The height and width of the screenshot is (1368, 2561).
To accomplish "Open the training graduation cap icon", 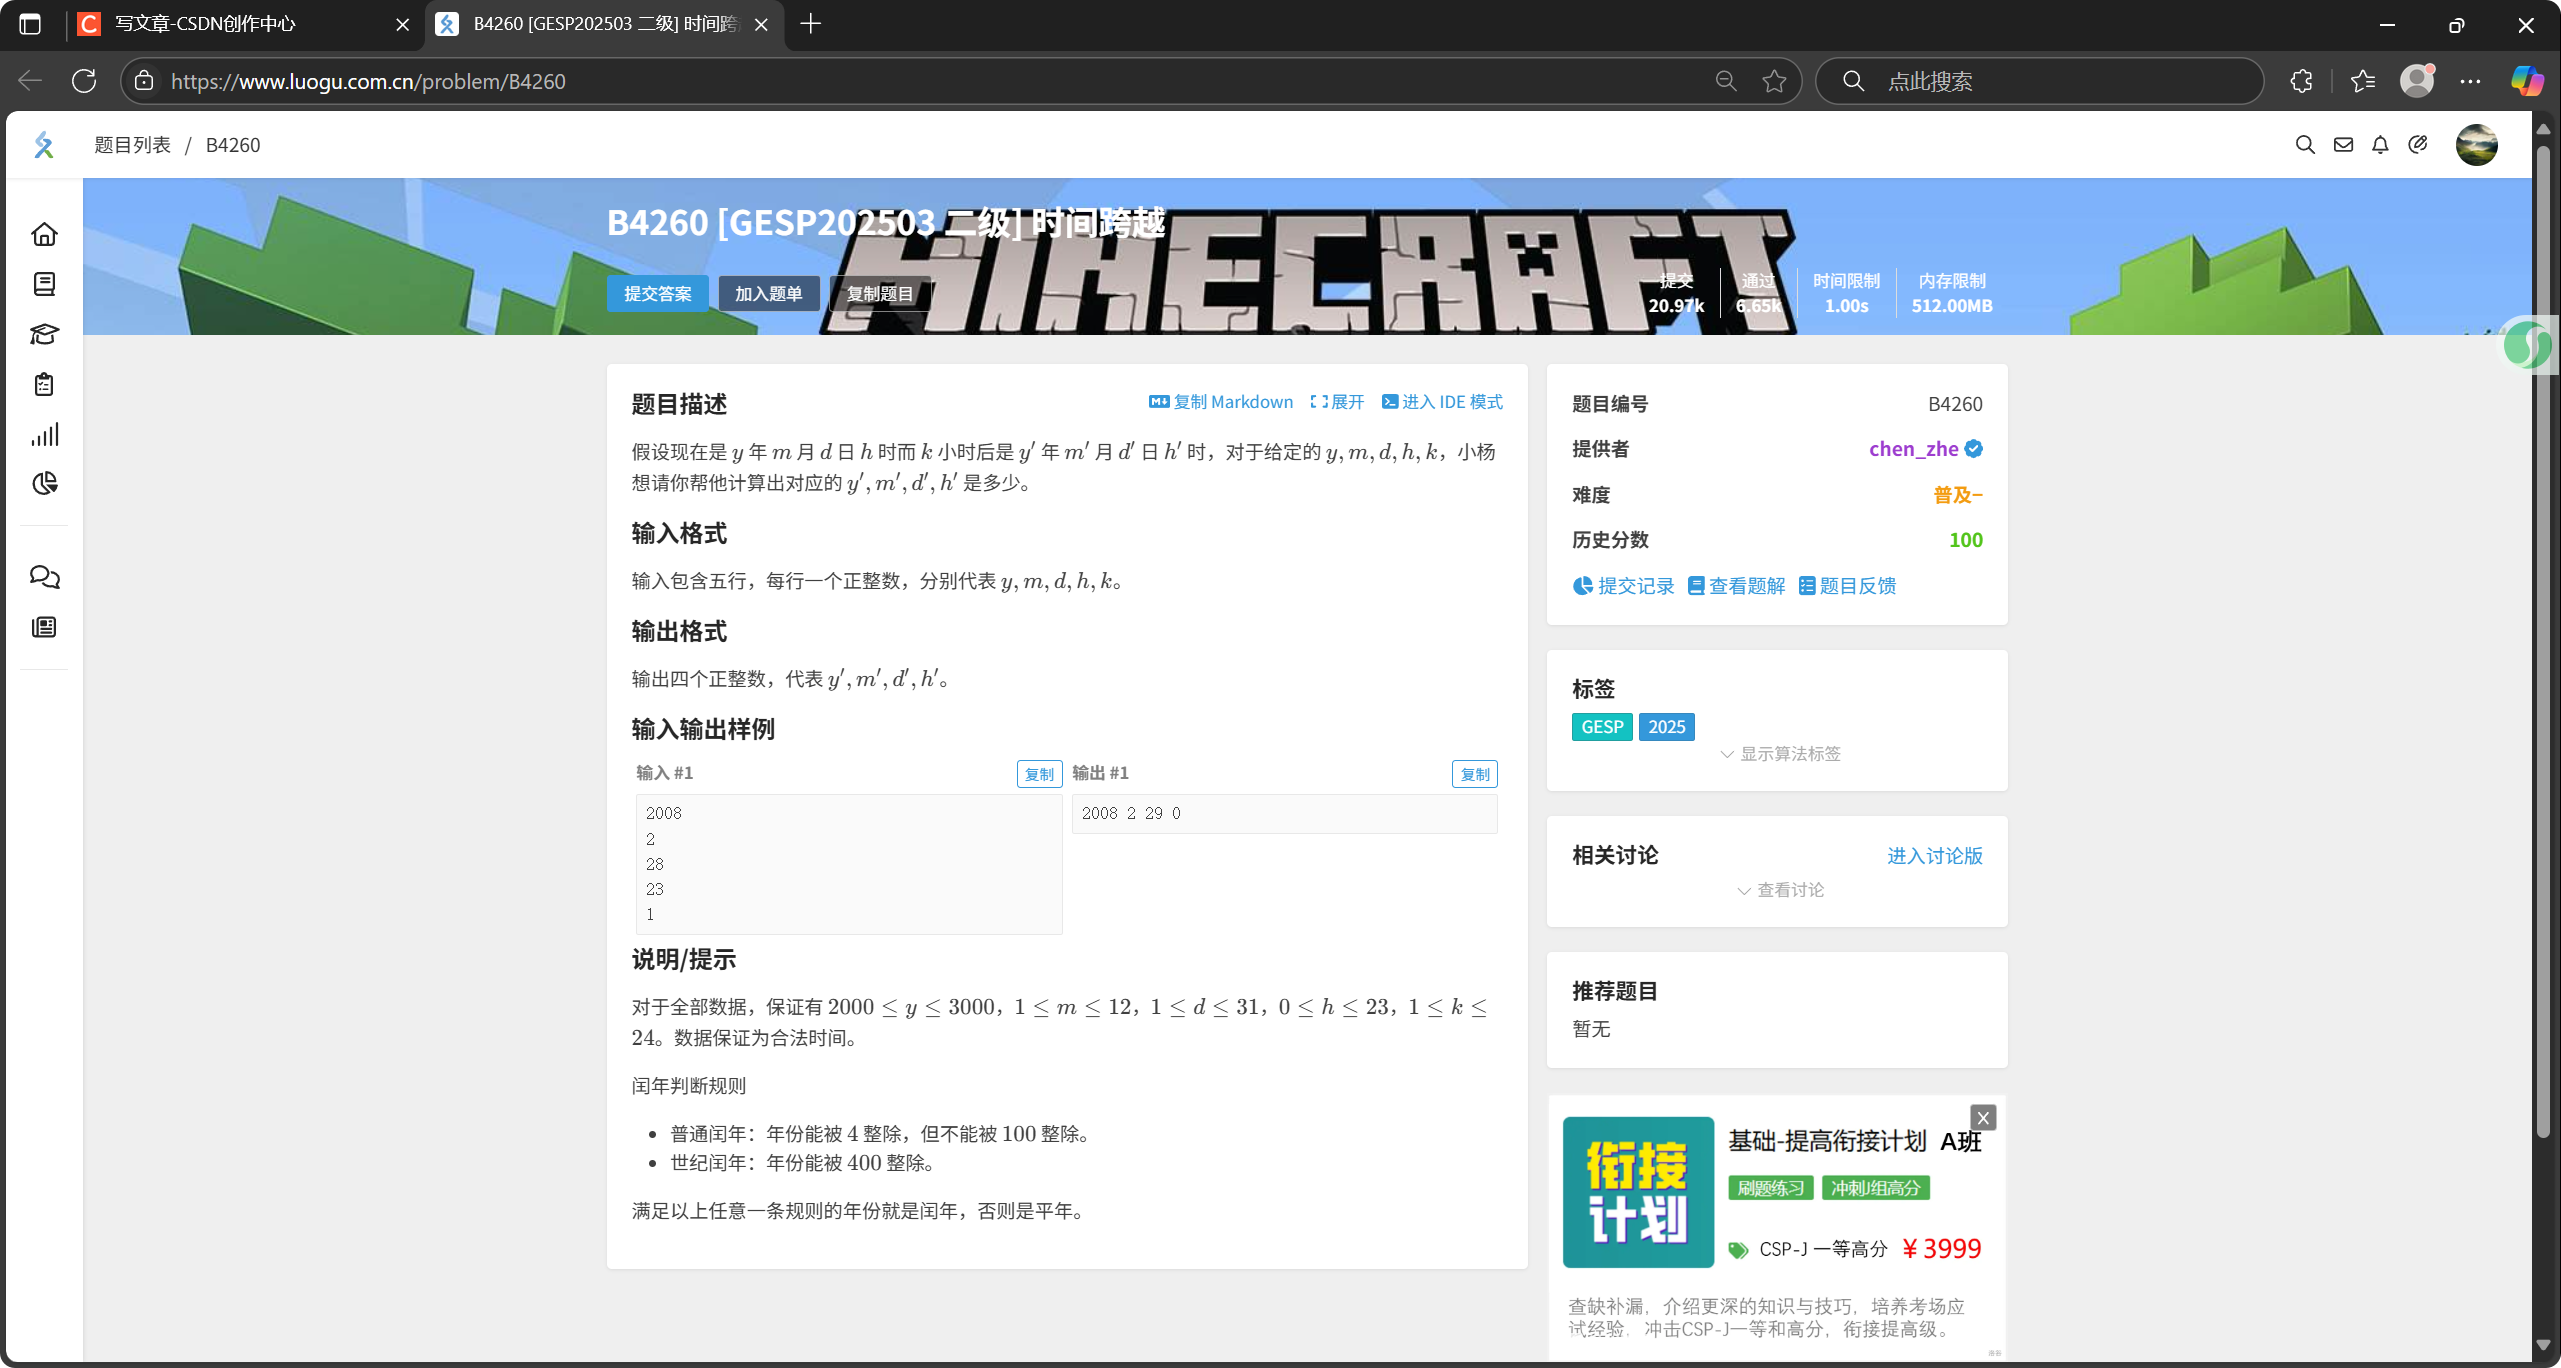I will (44, 334).
